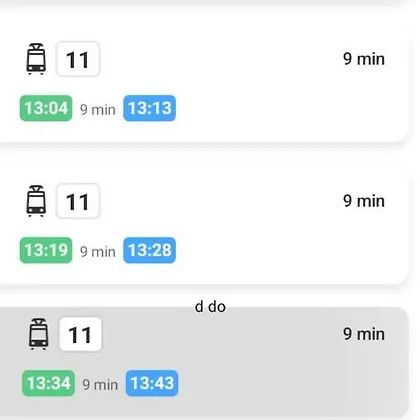Select line 11 badge in first card
The height and width of the screenshot is (420, 420).
click(78, 59)
